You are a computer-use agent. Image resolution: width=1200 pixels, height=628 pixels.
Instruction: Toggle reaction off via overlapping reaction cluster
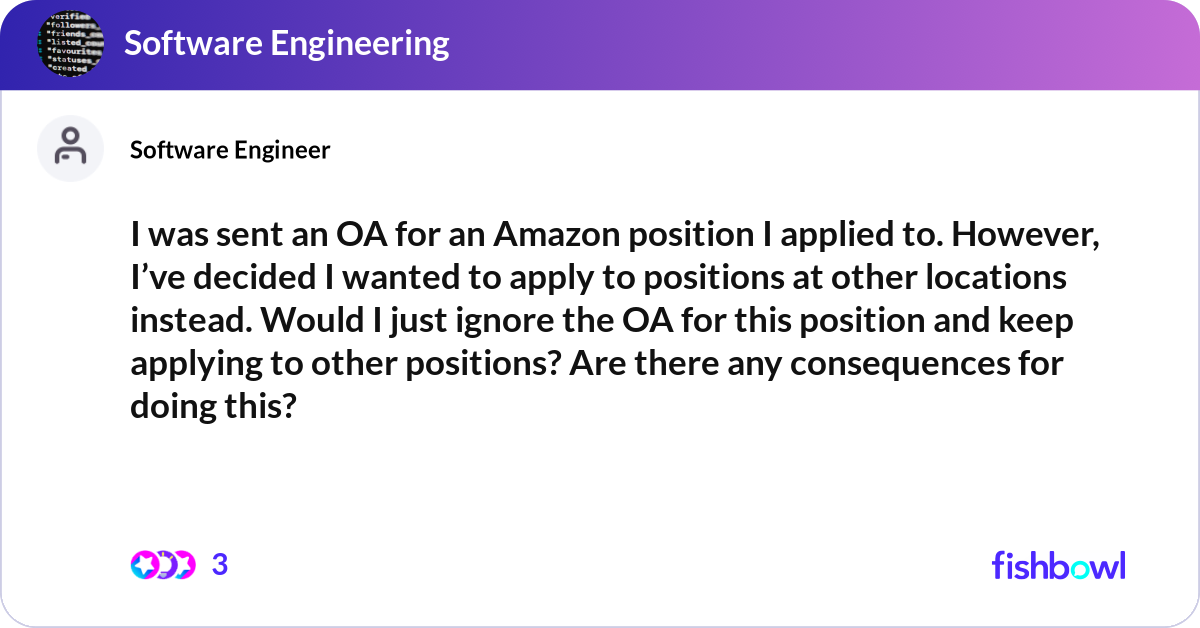coord(163,564)
